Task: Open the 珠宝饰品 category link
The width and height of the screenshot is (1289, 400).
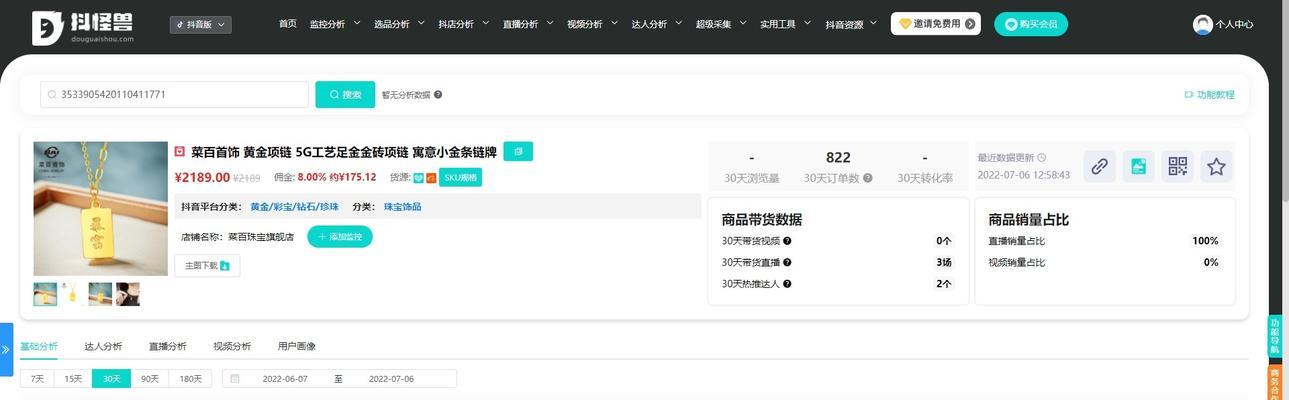Action: click(x=402, y=206)
